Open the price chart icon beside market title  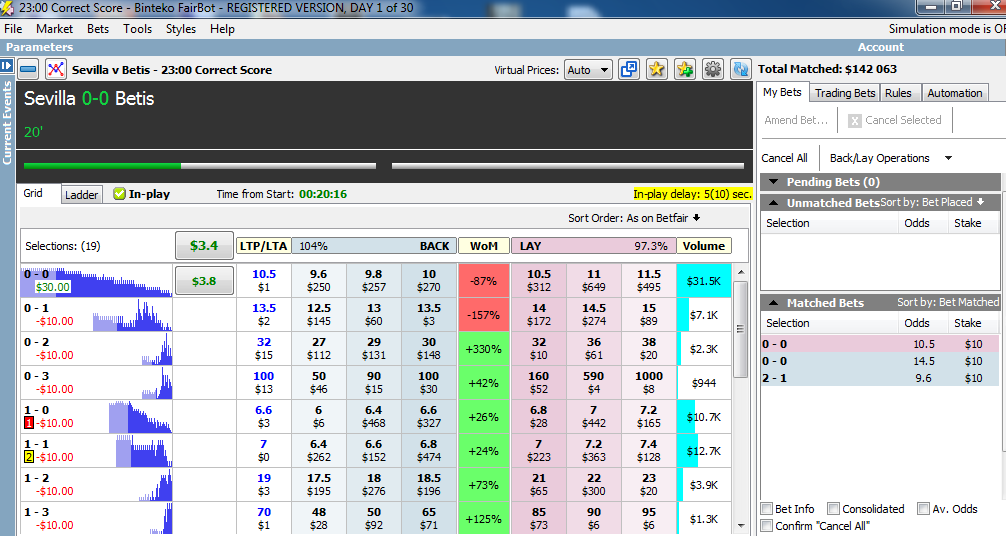pos(56,69)
